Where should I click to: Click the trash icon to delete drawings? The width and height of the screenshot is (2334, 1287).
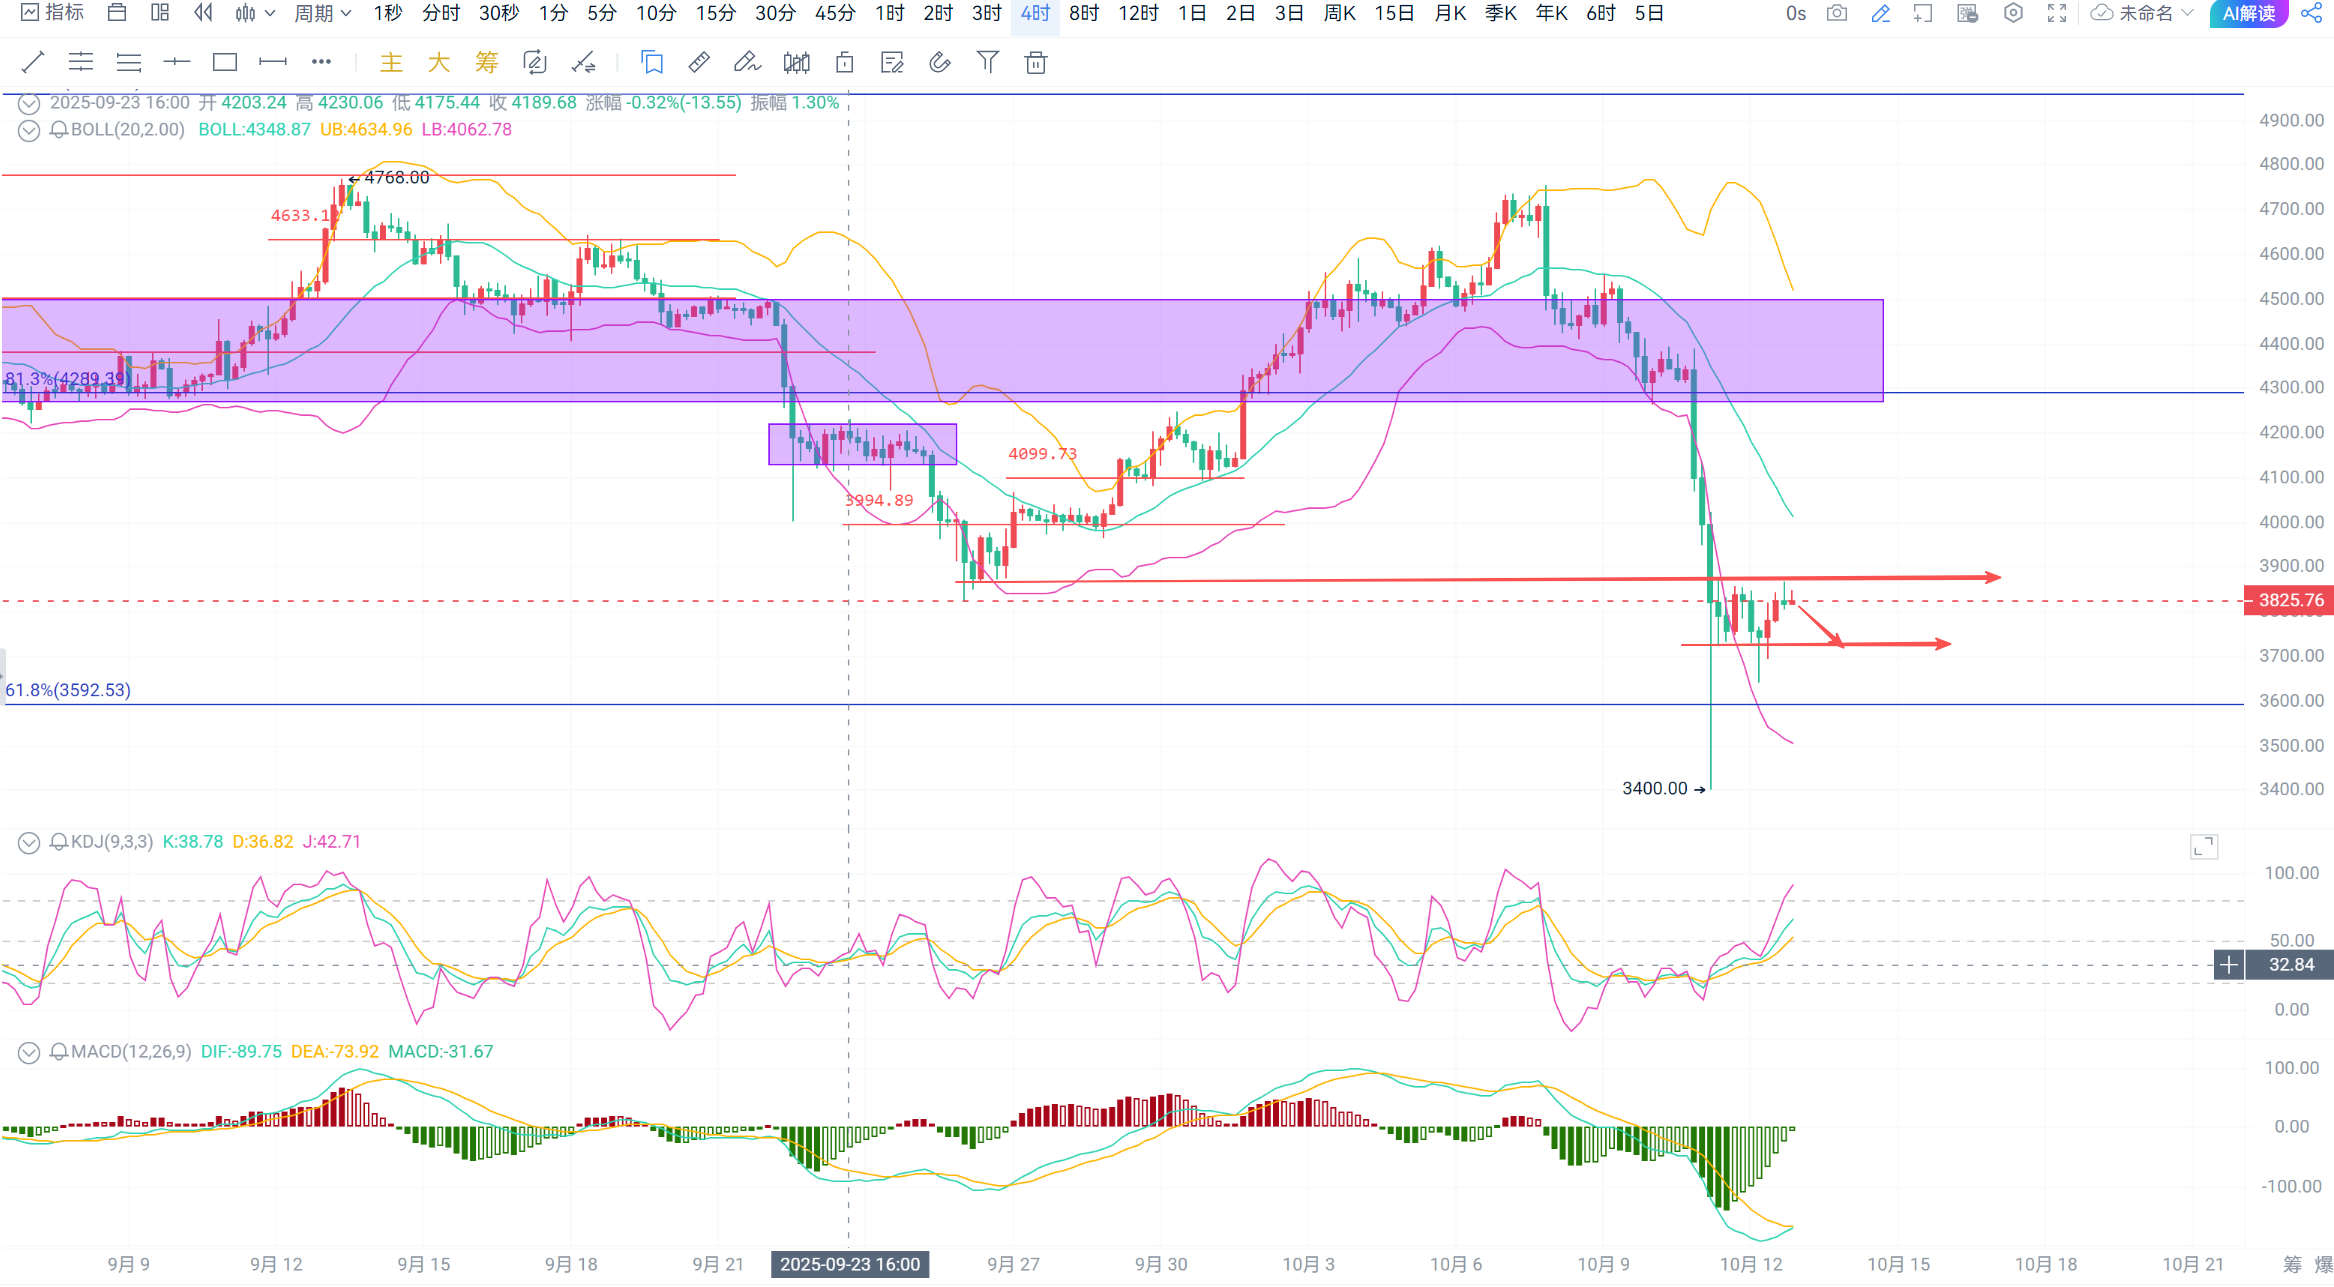pyautogui.click(x=1036, y=63)
